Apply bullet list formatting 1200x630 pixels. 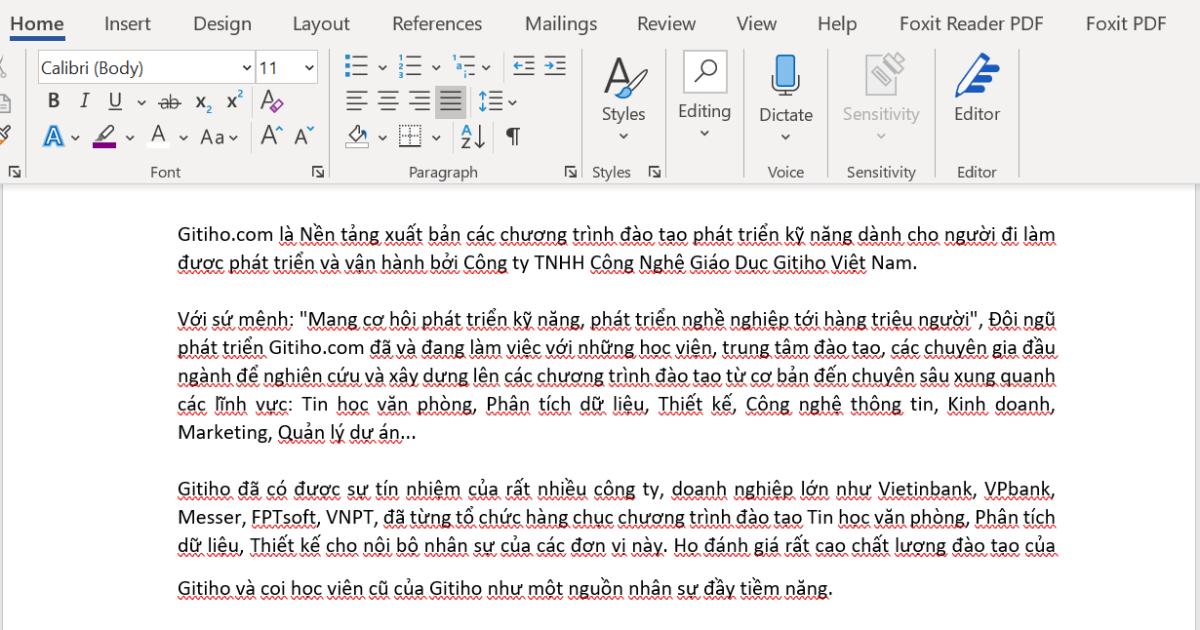click(355, 65)
